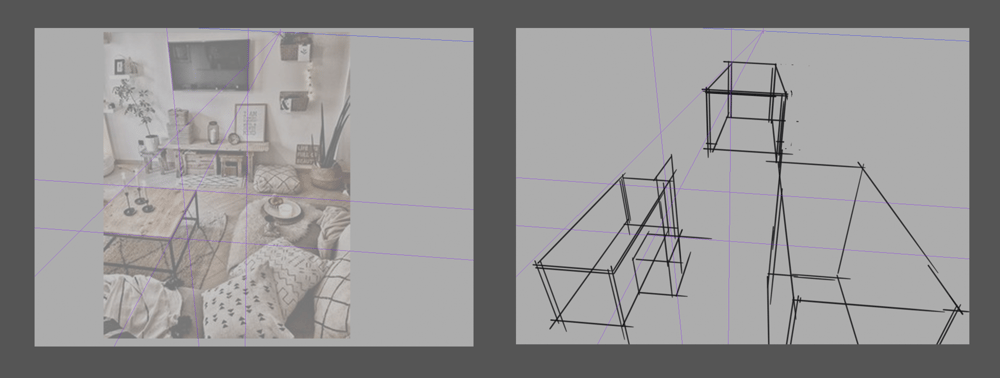Select the wall-mounted TV in the reference photo
Screen dimensions: 1000x378
click(x=209, y=64)
